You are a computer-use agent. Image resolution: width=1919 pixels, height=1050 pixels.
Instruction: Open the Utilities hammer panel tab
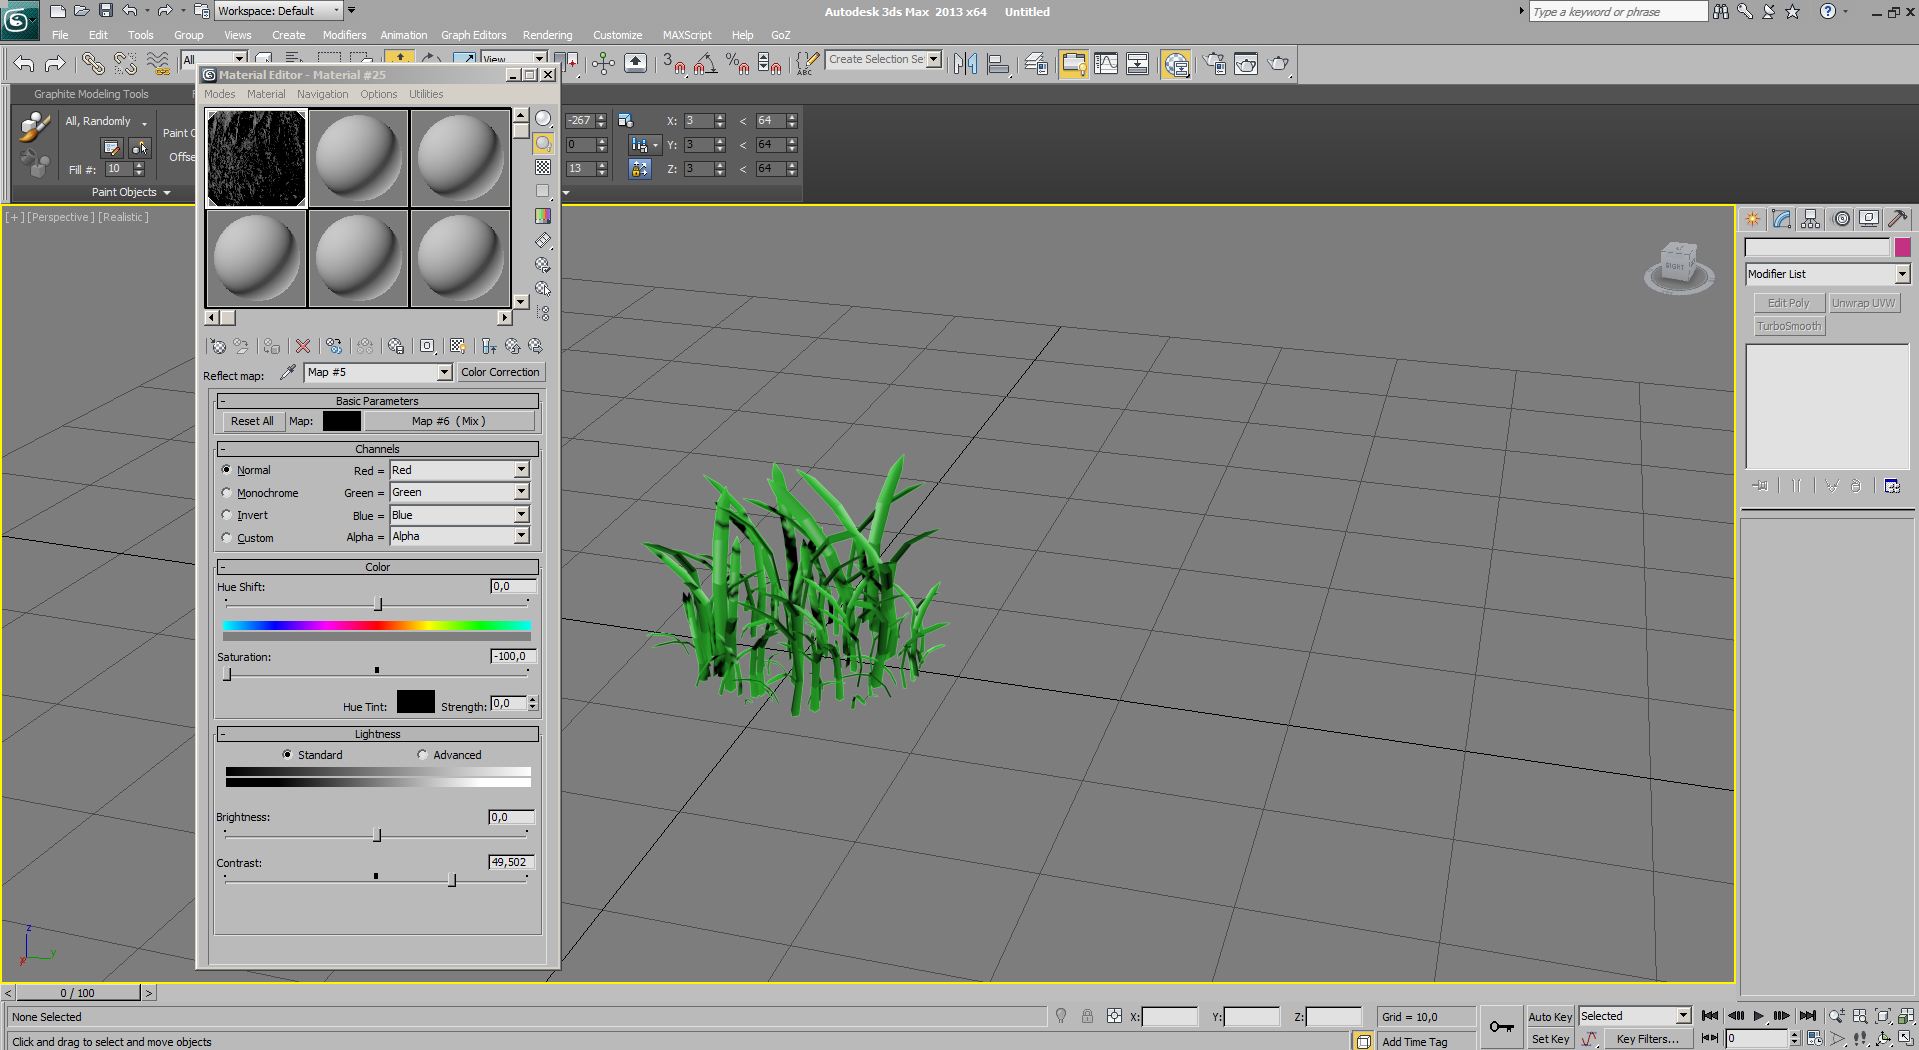tap(1897, 219)
